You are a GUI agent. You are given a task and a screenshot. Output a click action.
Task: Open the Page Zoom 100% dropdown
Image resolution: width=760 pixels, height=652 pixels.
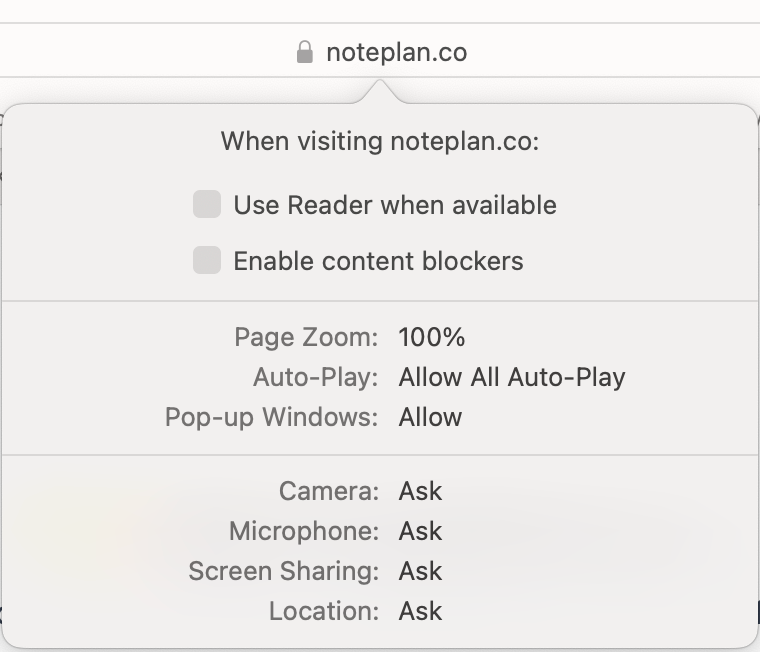coord(431,337)
